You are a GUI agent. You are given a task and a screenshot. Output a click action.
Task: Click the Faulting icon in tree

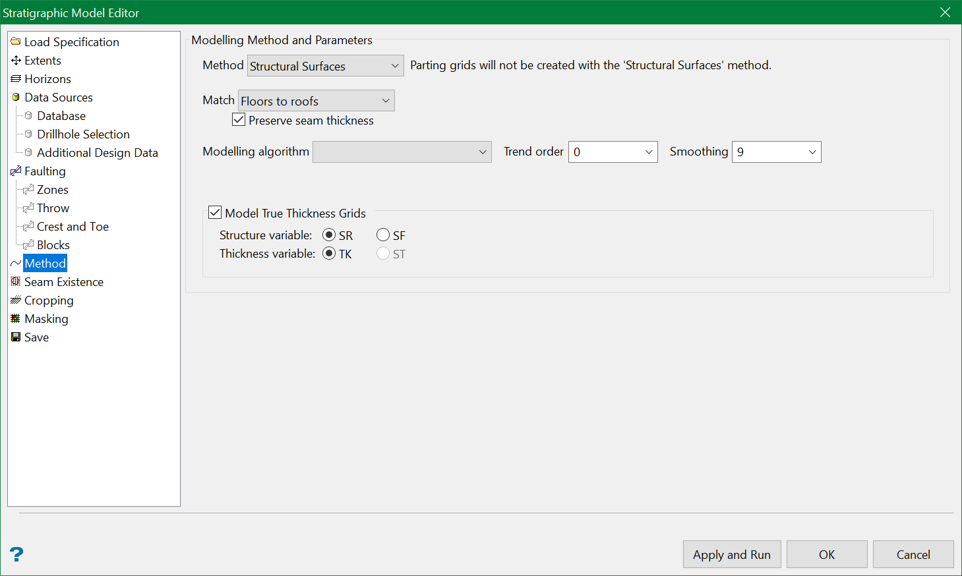(15, 171)
